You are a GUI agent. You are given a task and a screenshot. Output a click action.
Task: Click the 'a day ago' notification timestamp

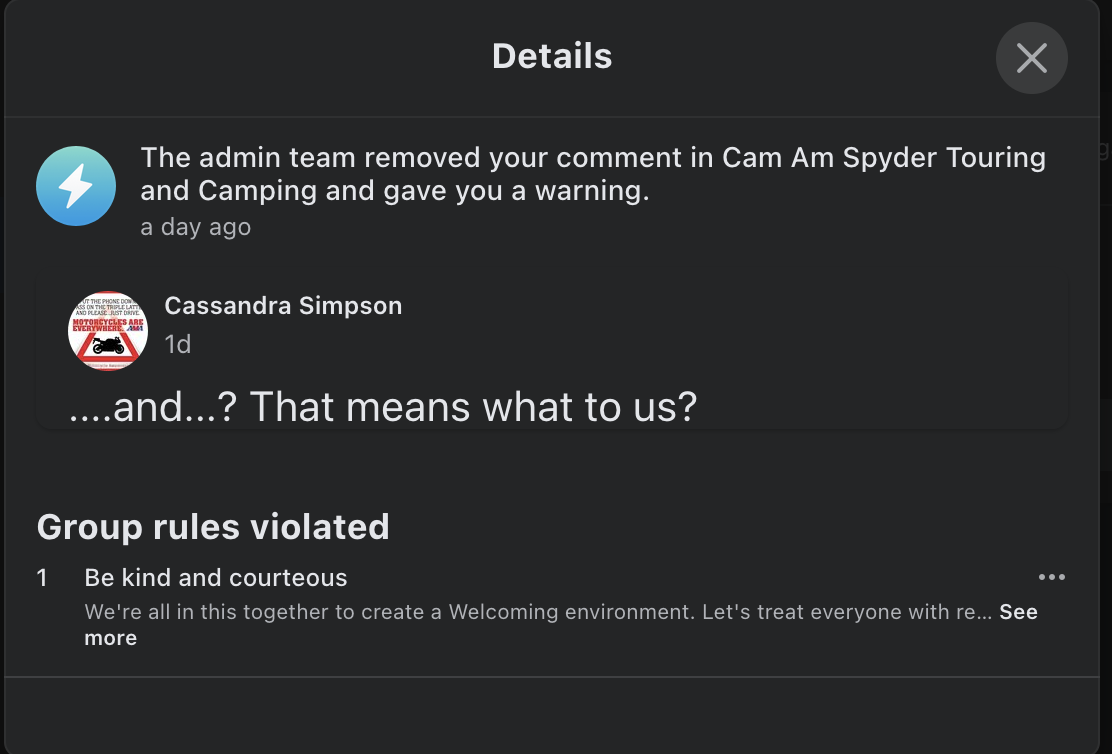[195, 227]
